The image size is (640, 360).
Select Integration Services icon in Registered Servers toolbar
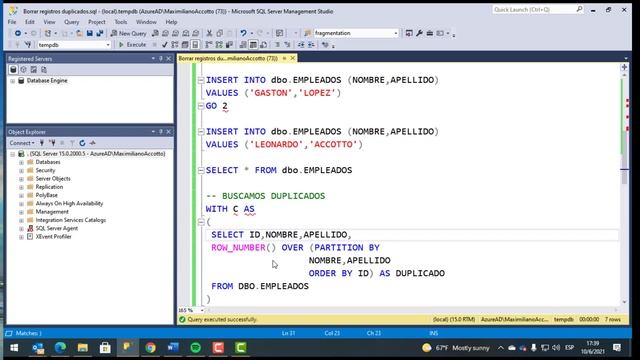(44, 70)
